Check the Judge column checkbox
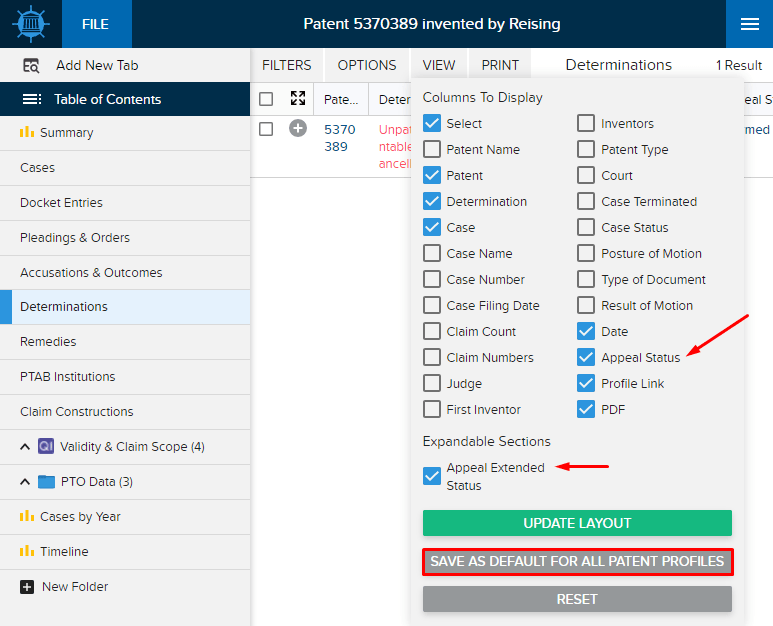Image resolution: width=773 pixels, height=626 pixels. pyautogui.click(x=432, y=383)
